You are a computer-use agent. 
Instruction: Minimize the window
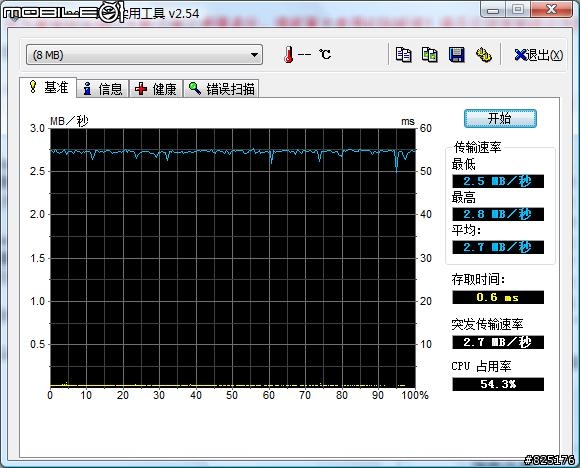coord(493,9)
